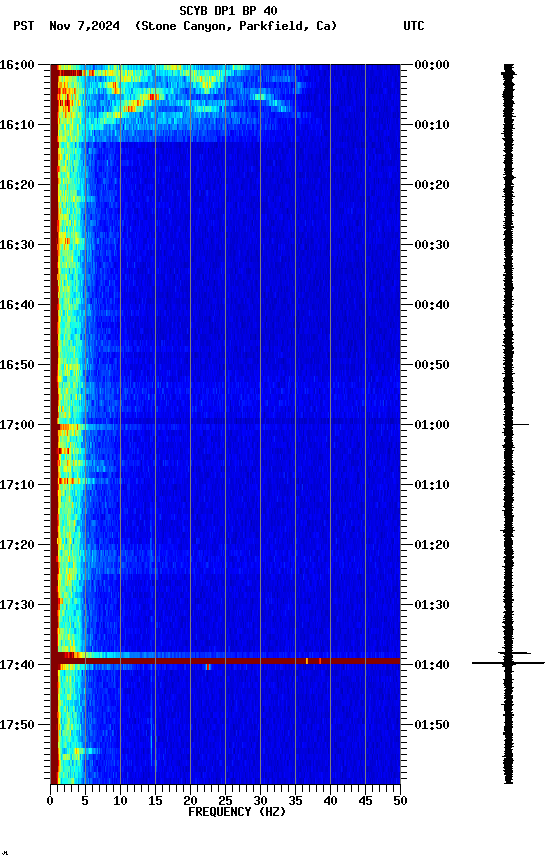Click the 15 Hz frequency axis label
The height and width of the screenshot is (864, 552).
(155, 801)
